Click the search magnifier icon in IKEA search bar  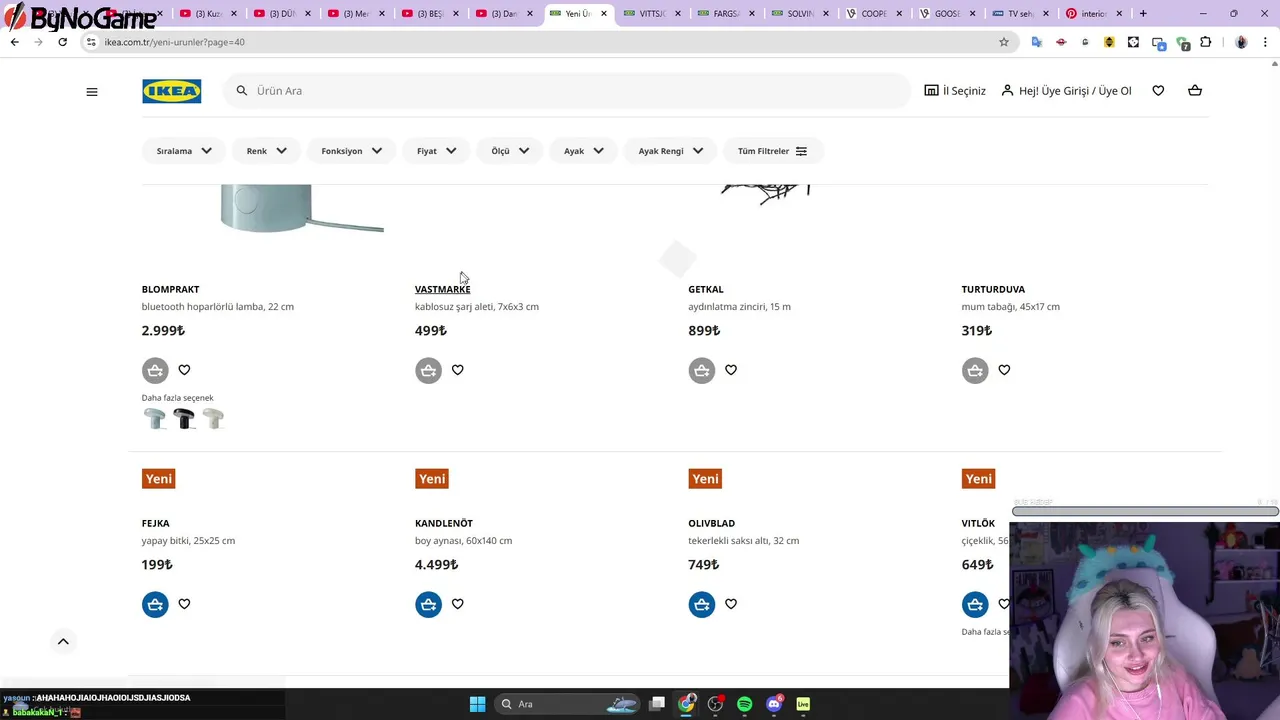[242, 91]
